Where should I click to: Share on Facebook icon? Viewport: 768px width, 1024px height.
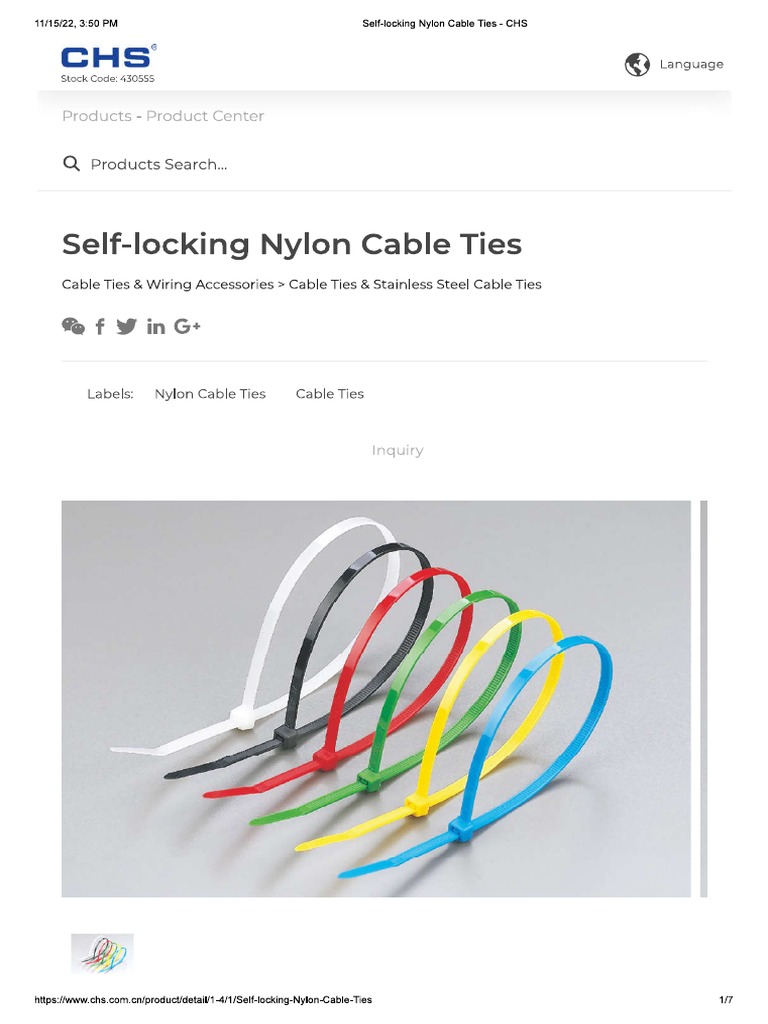pyautogui.click(x=100, y=326)
